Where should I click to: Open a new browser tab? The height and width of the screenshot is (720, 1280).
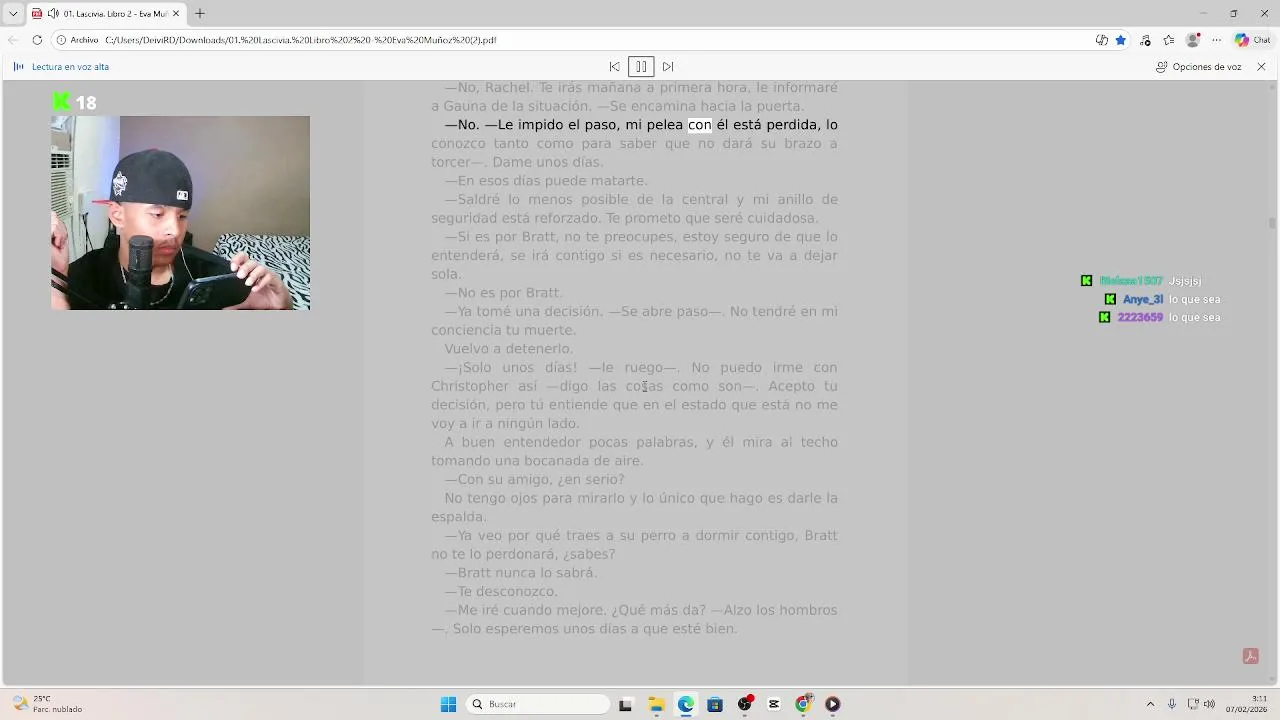tap(200, 14)
